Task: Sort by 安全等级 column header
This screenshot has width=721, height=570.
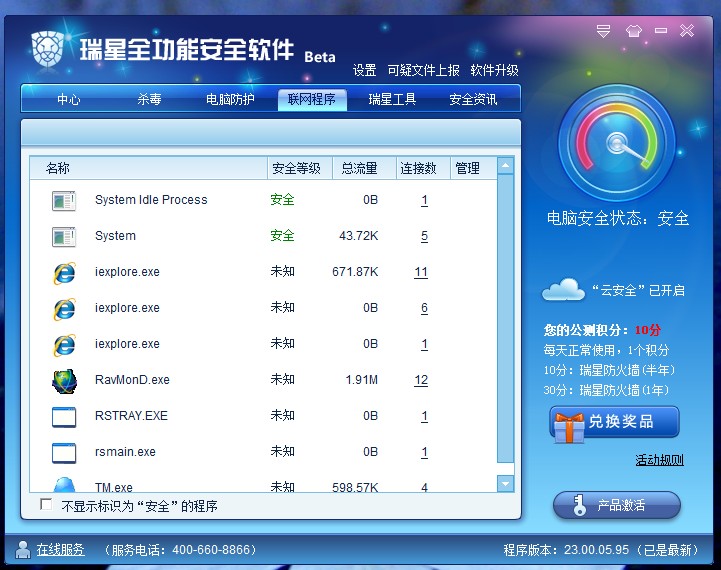Action: click(x=299, y=168)
